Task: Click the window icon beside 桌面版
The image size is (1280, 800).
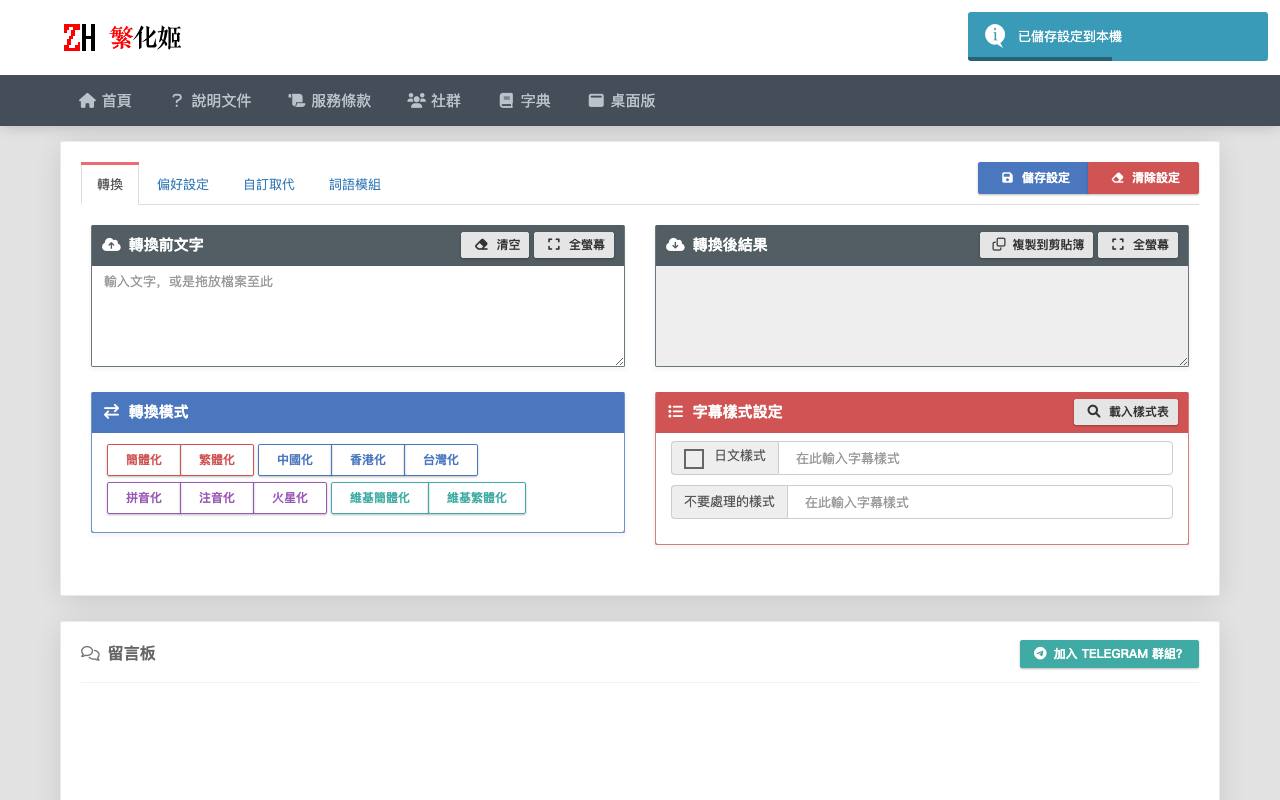Action: click(596, 100)
